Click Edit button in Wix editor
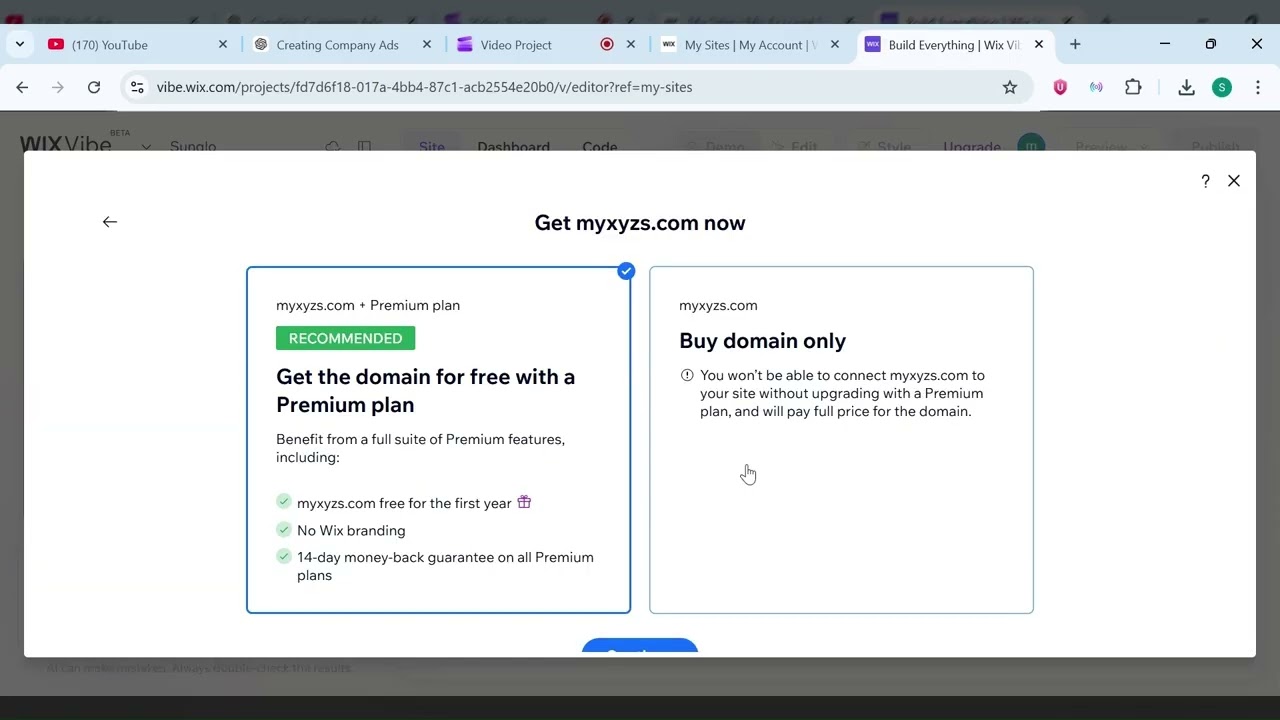Viewport: 1280px width, 720px height. [795, 146]
